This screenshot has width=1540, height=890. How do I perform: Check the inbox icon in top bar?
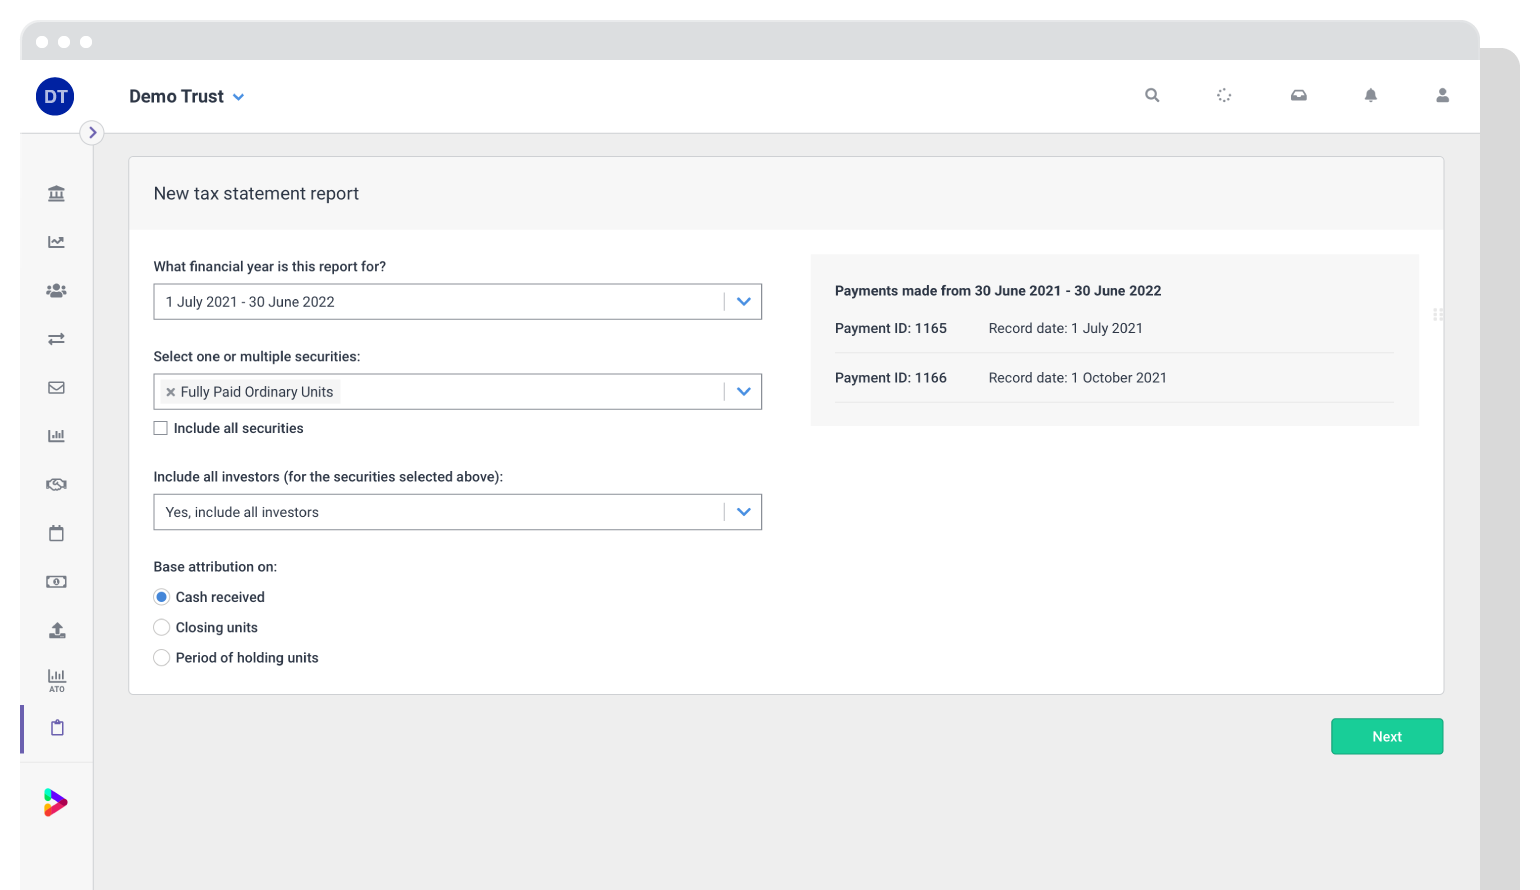pos(1298,95)
